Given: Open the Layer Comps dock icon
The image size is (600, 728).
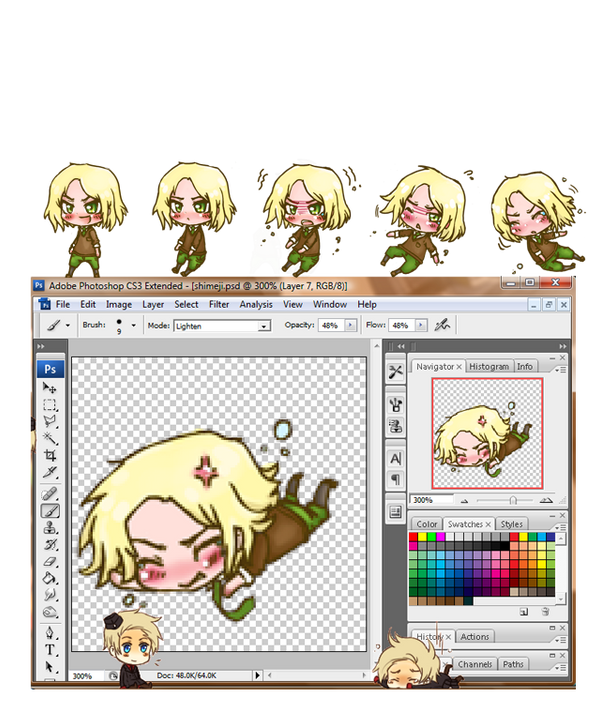Looking at the screenshot, I should (395, 512).
